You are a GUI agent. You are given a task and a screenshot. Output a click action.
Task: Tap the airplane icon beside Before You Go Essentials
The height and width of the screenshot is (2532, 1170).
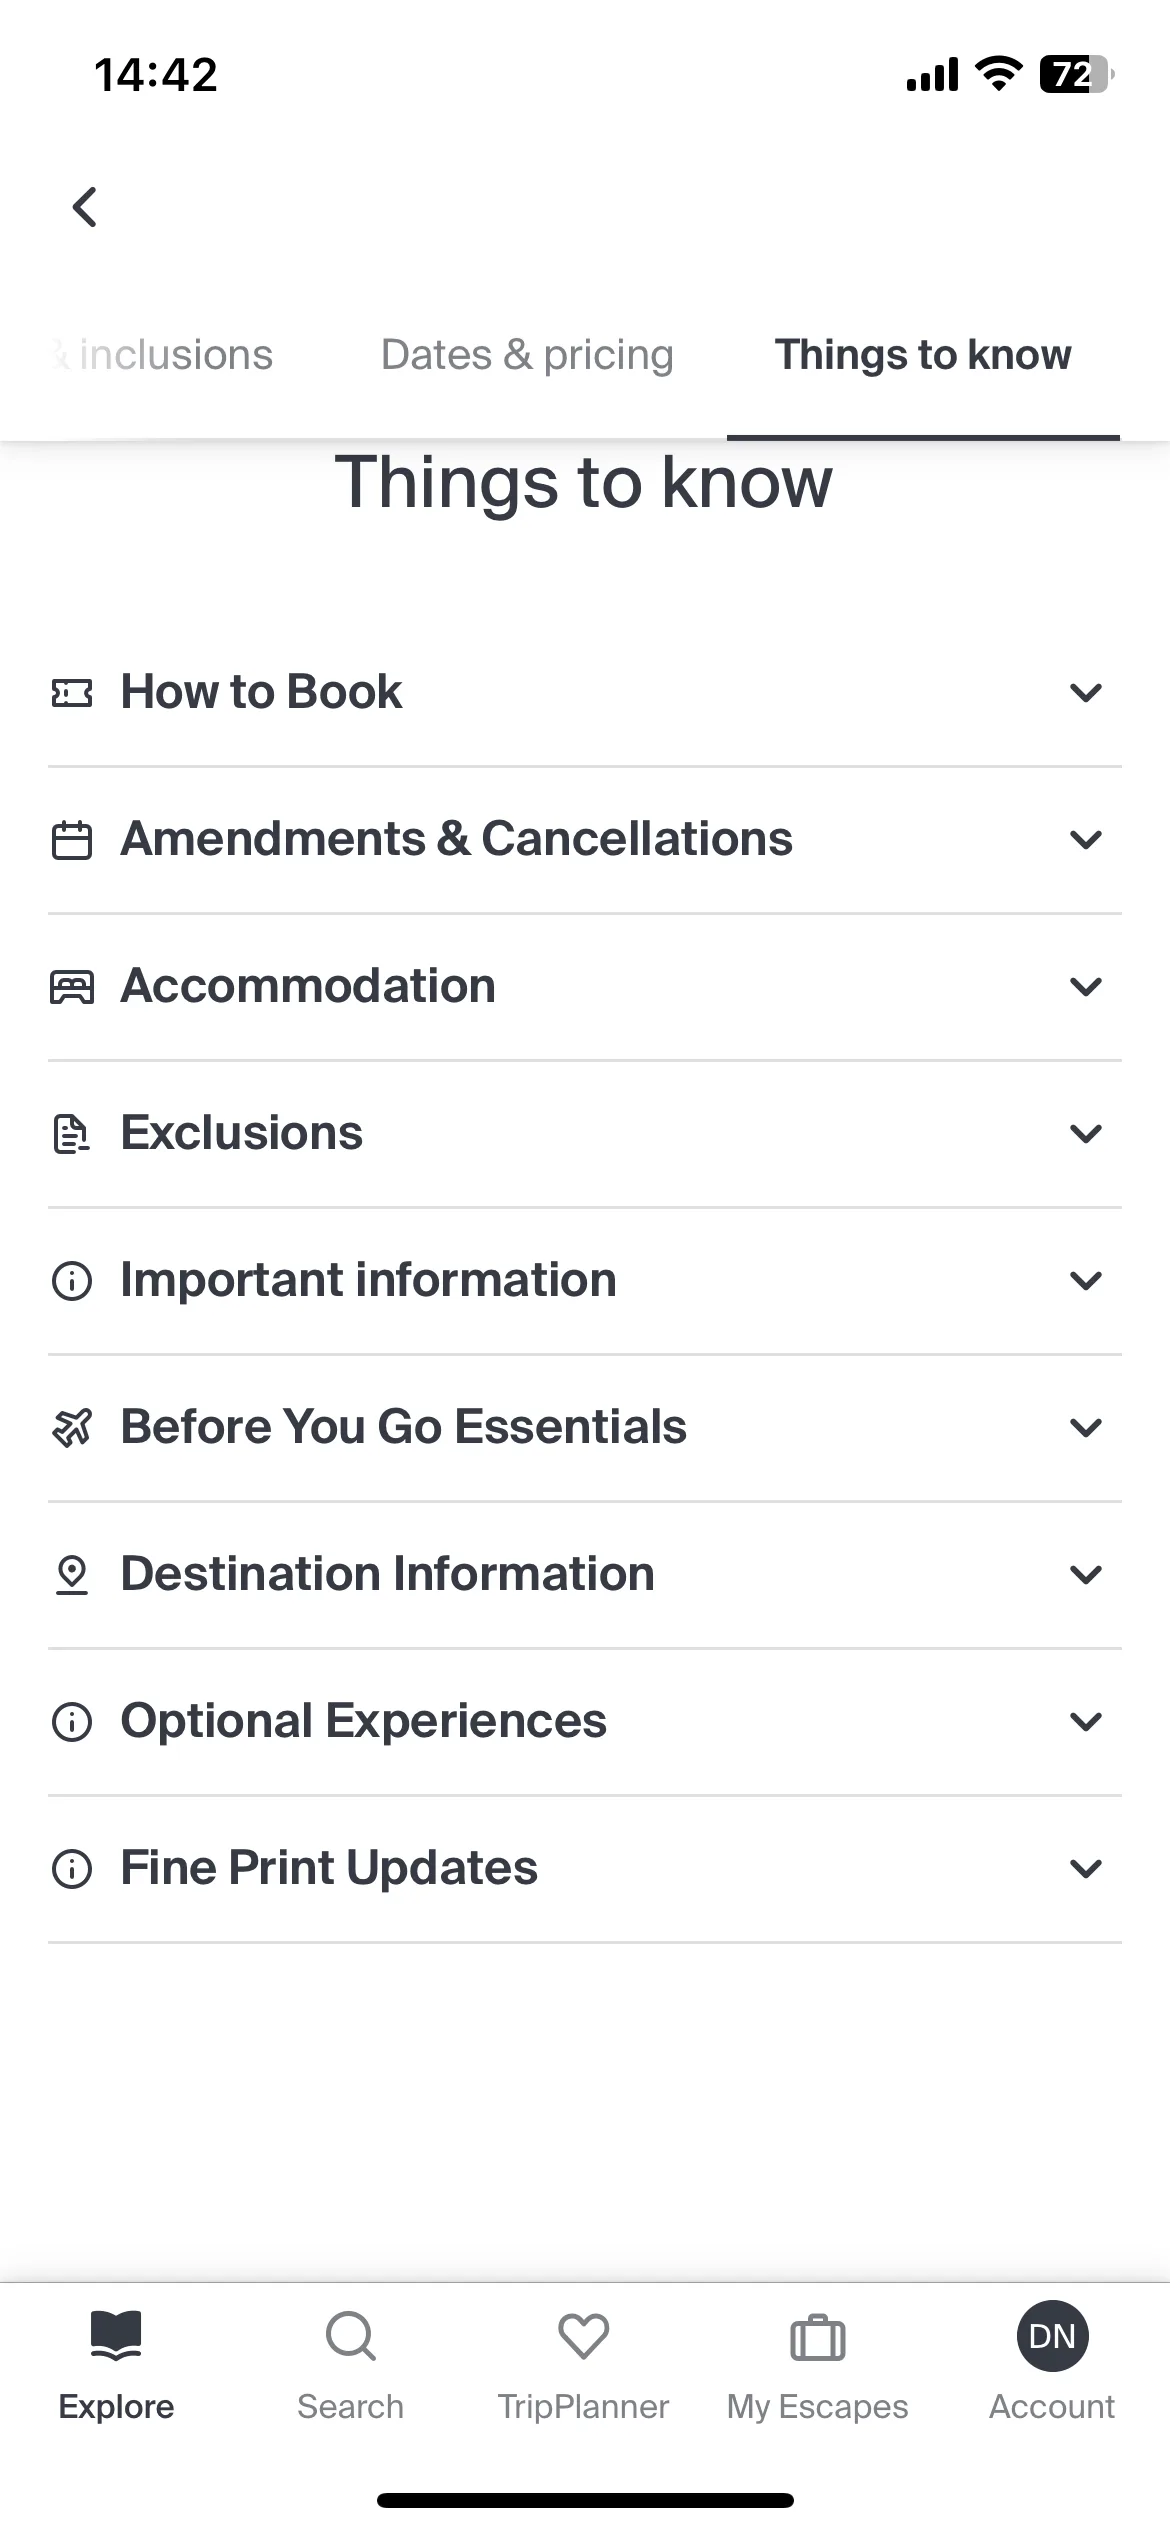pyautogui.click(x=72, y=1427)
